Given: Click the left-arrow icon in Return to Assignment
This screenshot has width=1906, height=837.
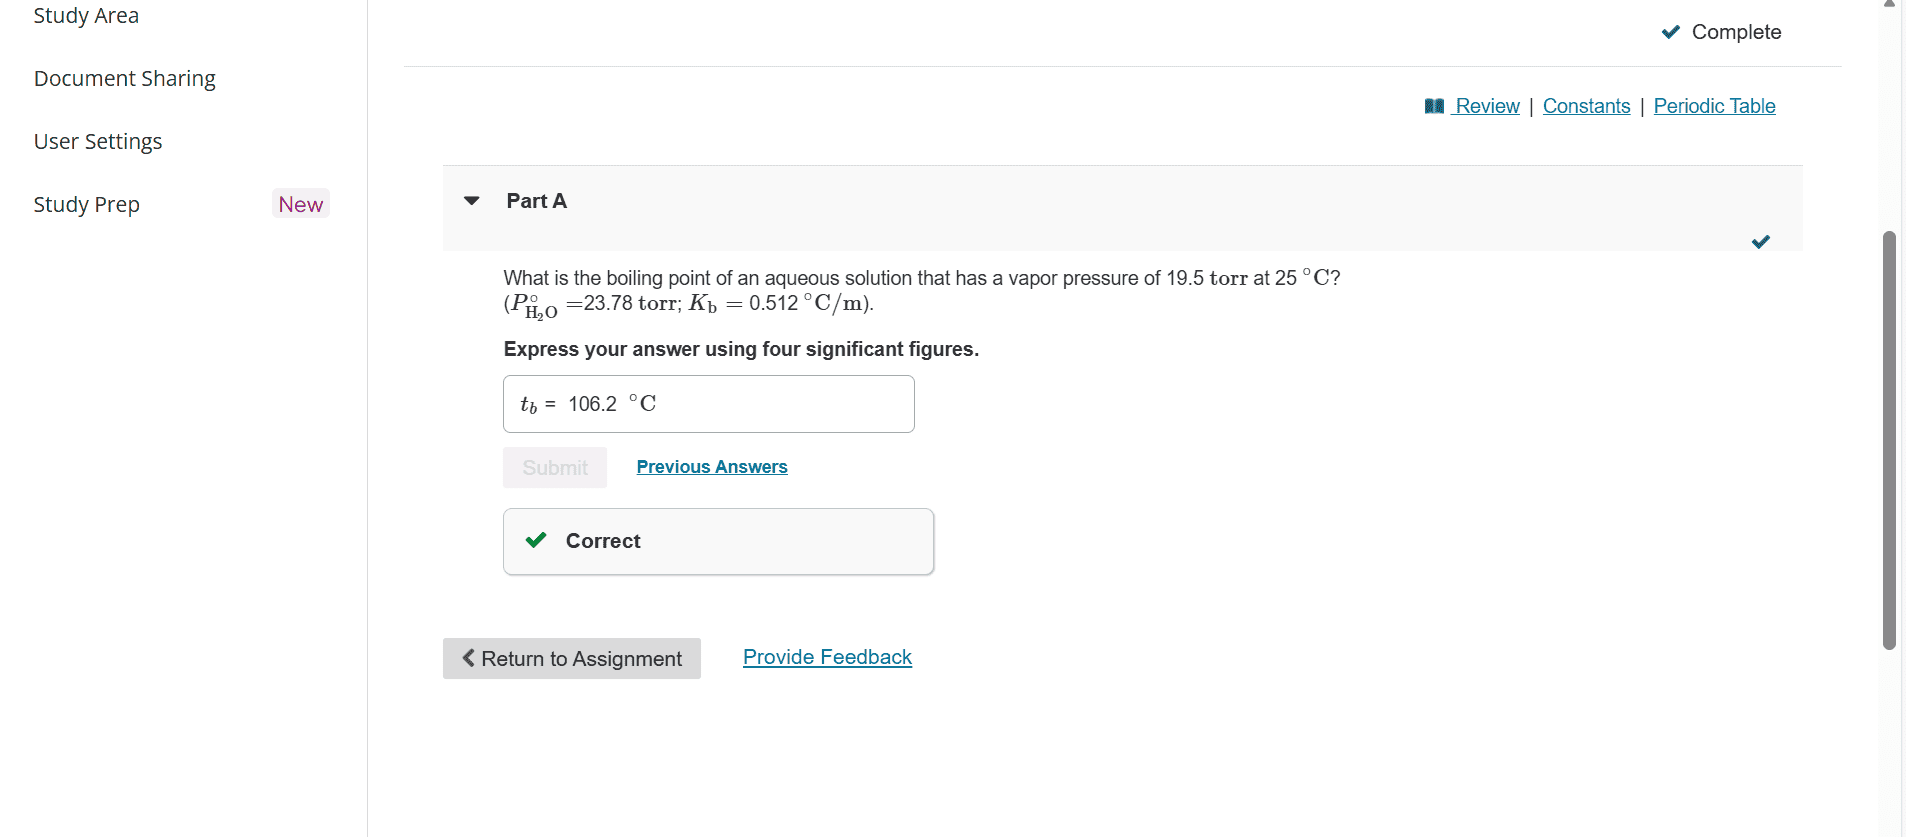Looking at the screenshot, I should click(x=468, y=658).
